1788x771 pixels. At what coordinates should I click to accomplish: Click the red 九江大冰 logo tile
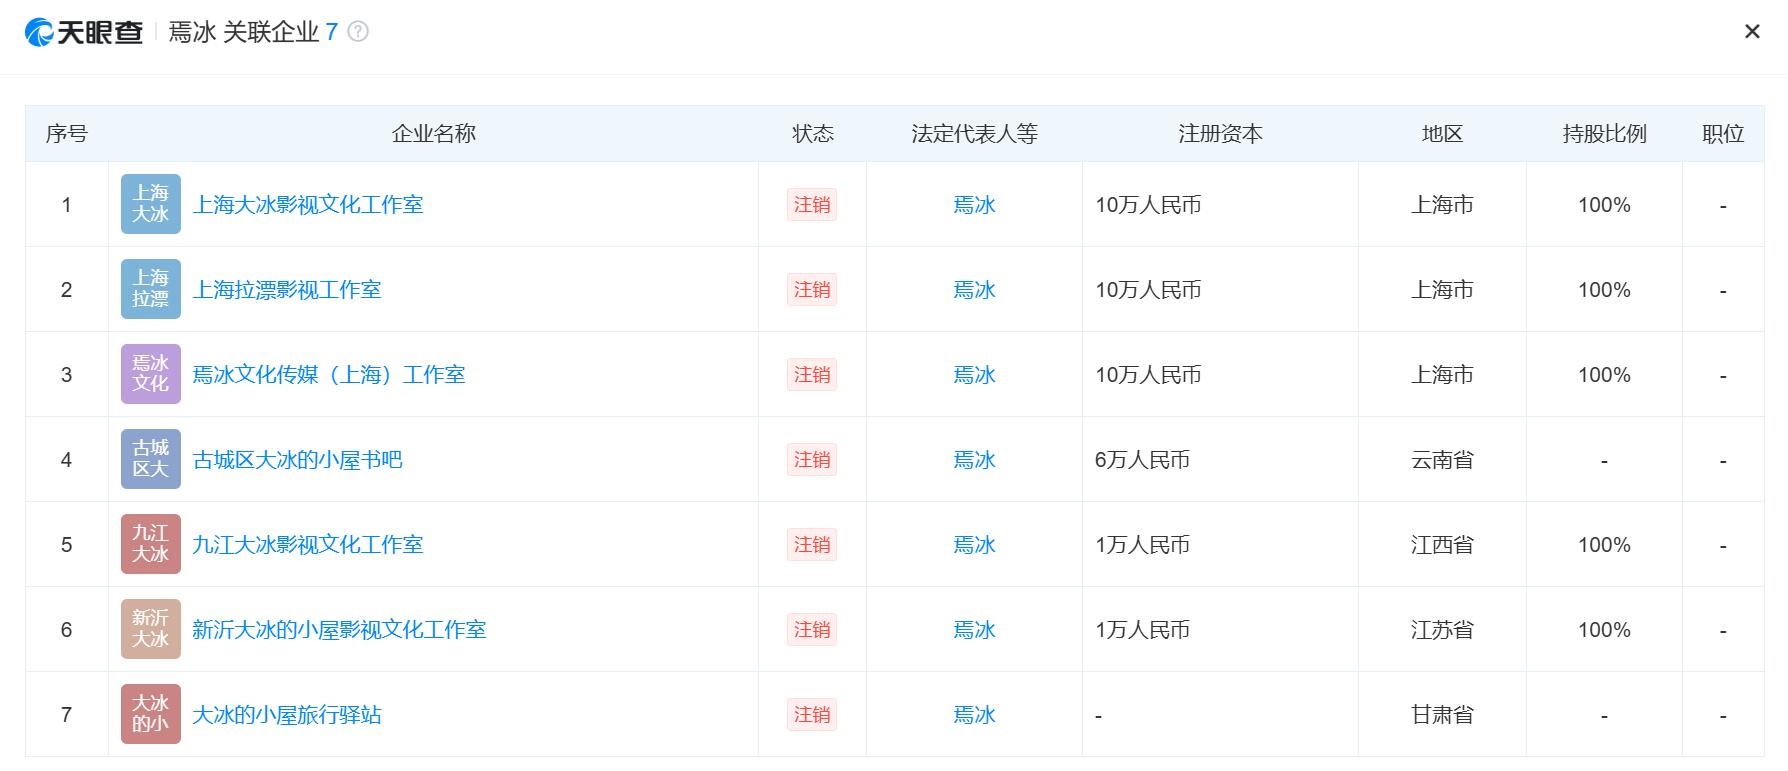point(151,544)
